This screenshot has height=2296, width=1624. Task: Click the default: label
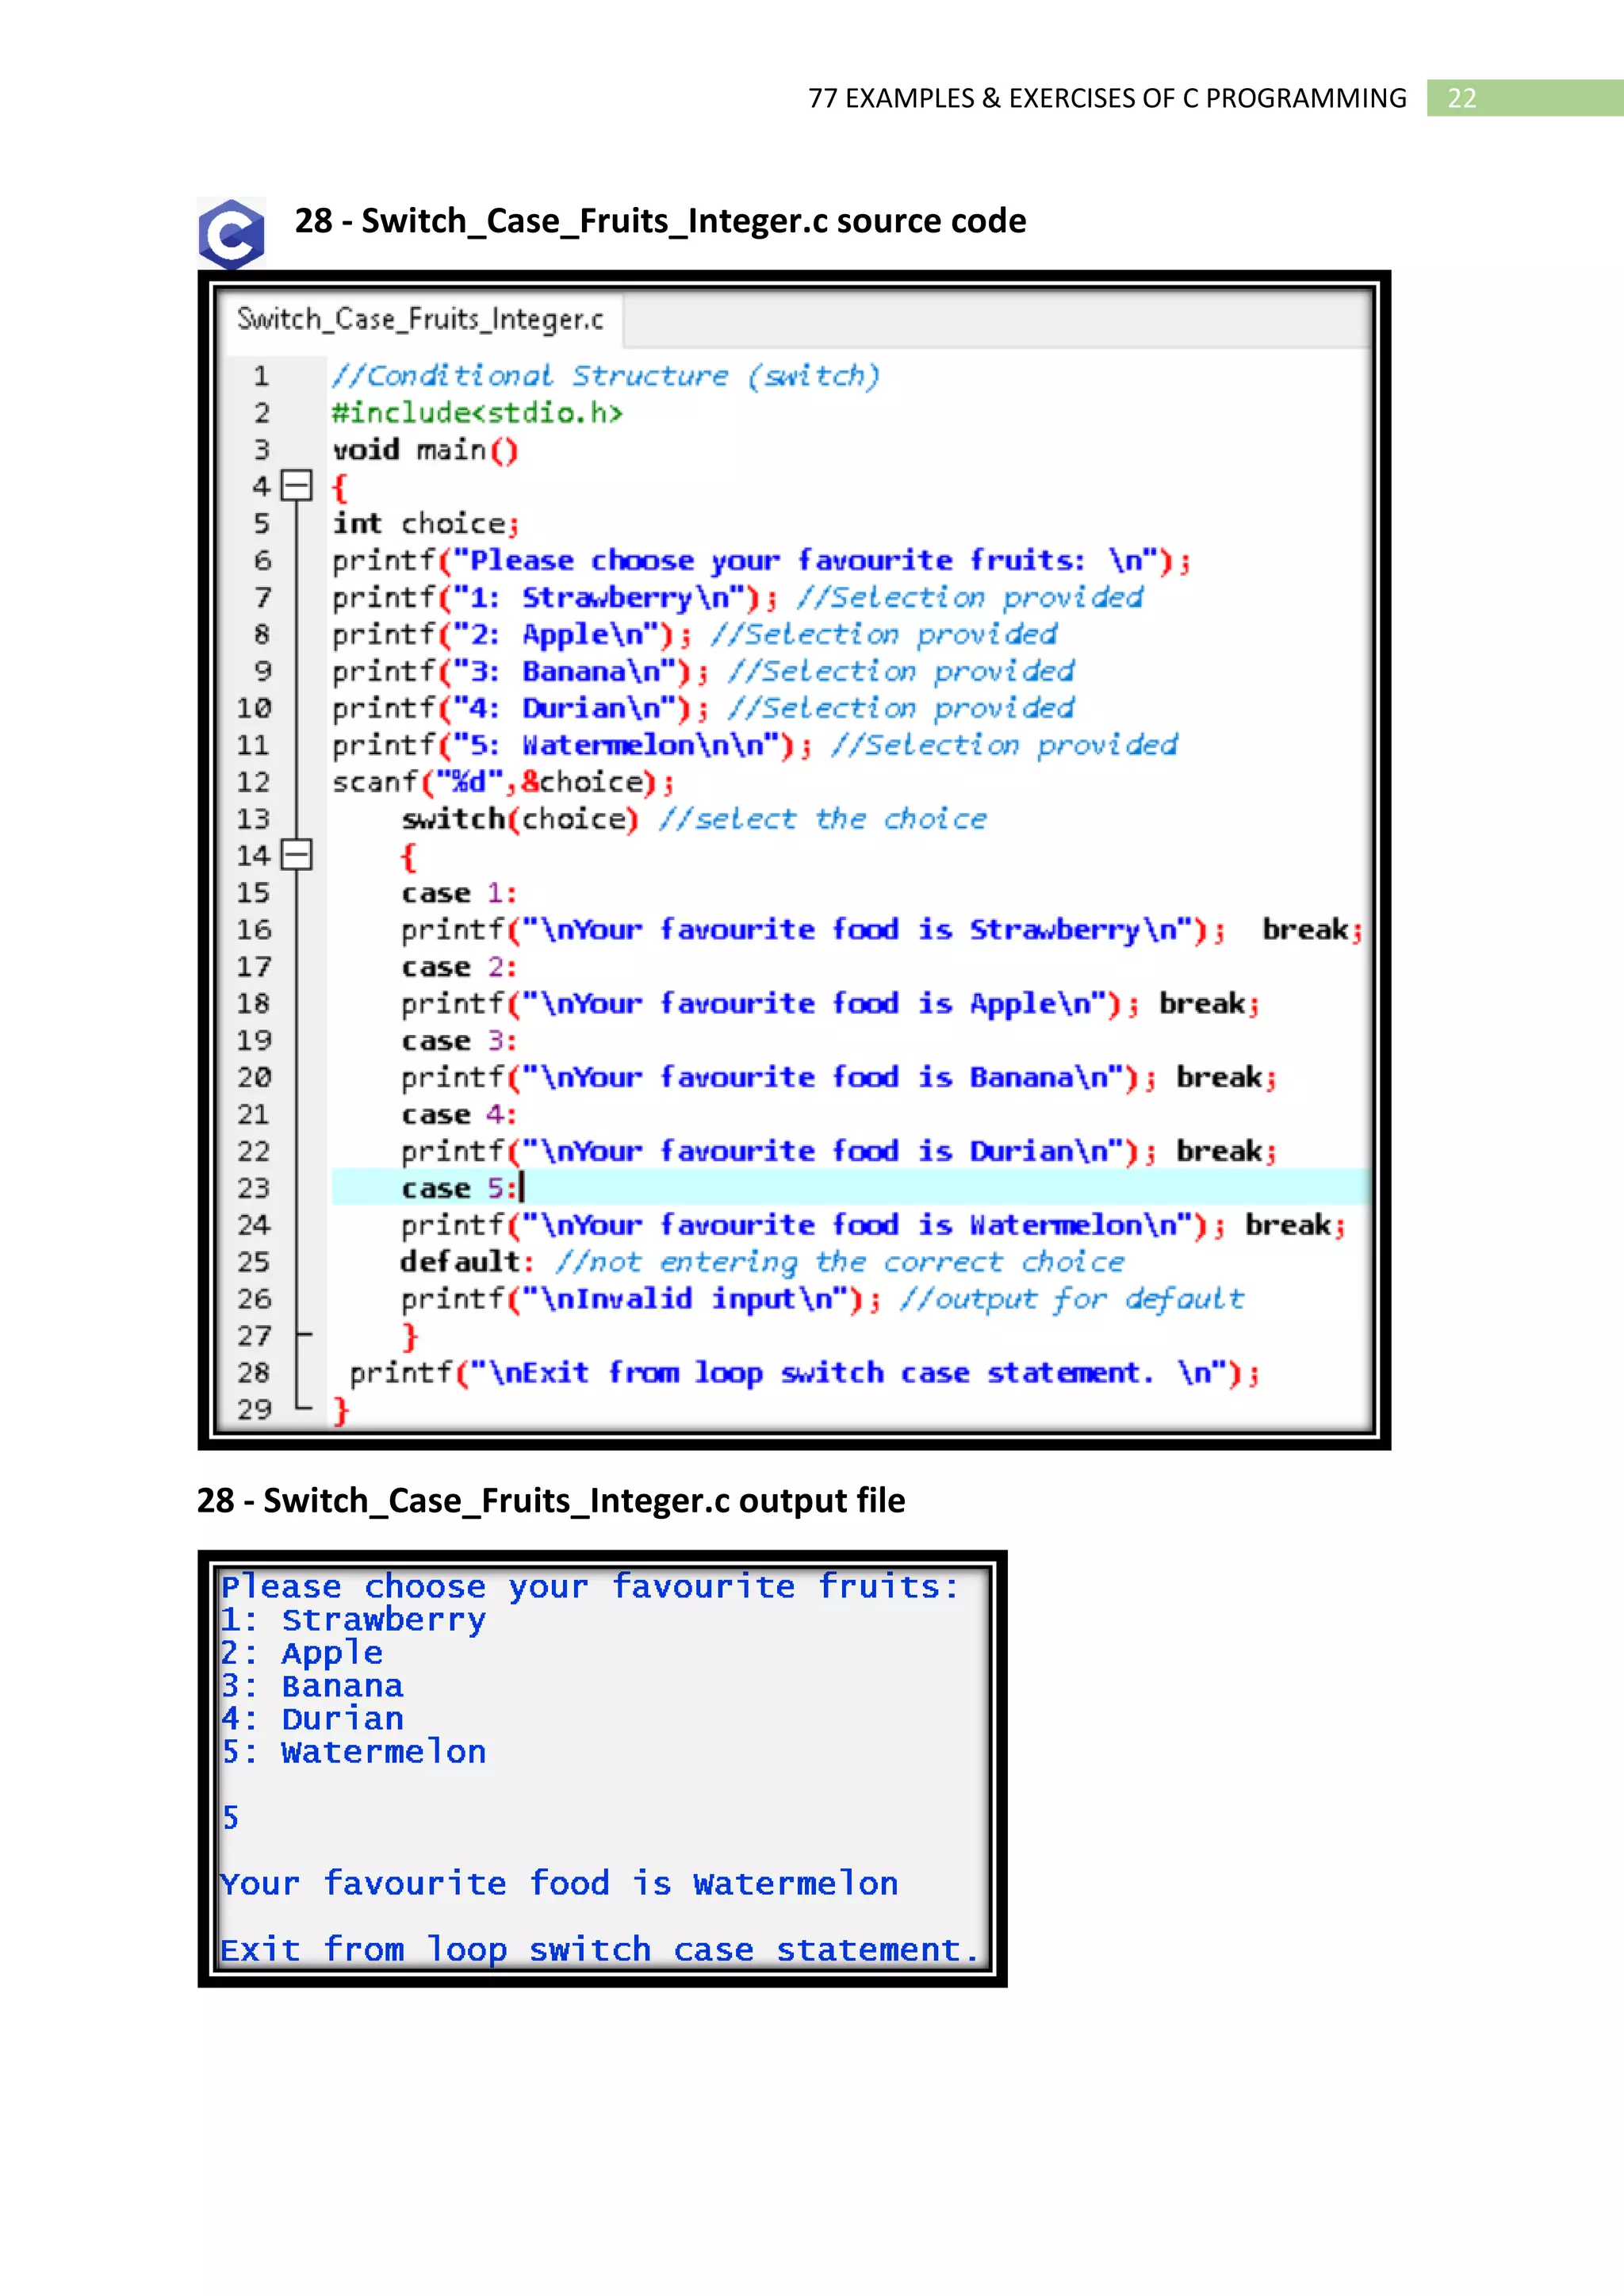(x=468, y=1262)
